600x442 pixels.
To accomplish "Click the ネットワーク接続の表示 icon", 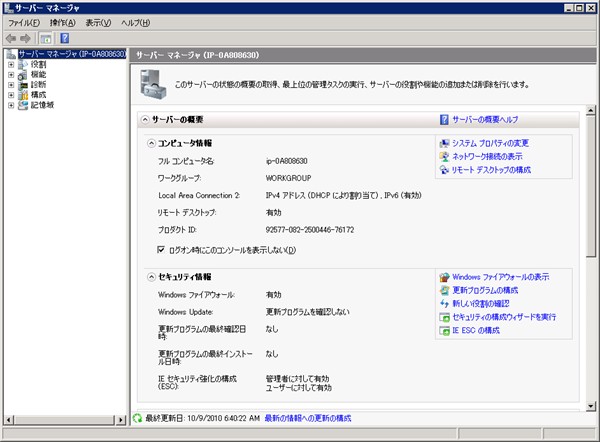I will pyautogui.click(x=444, y=157).
